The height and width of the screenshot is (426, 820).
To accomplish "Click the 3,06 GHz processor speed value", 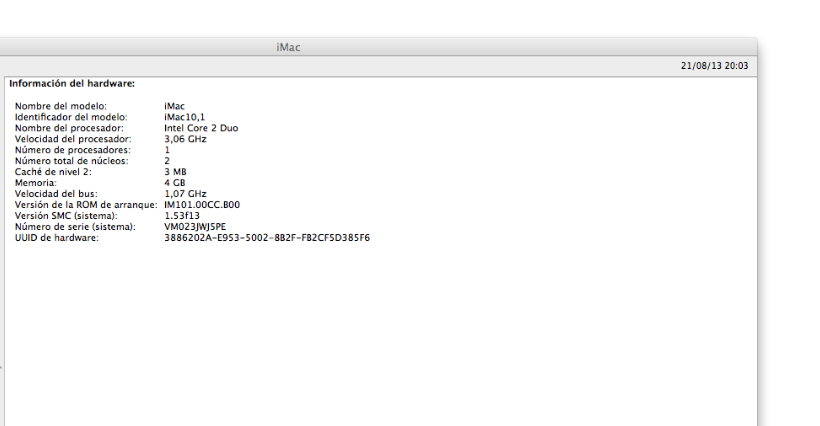I will (x=185, y=139).
